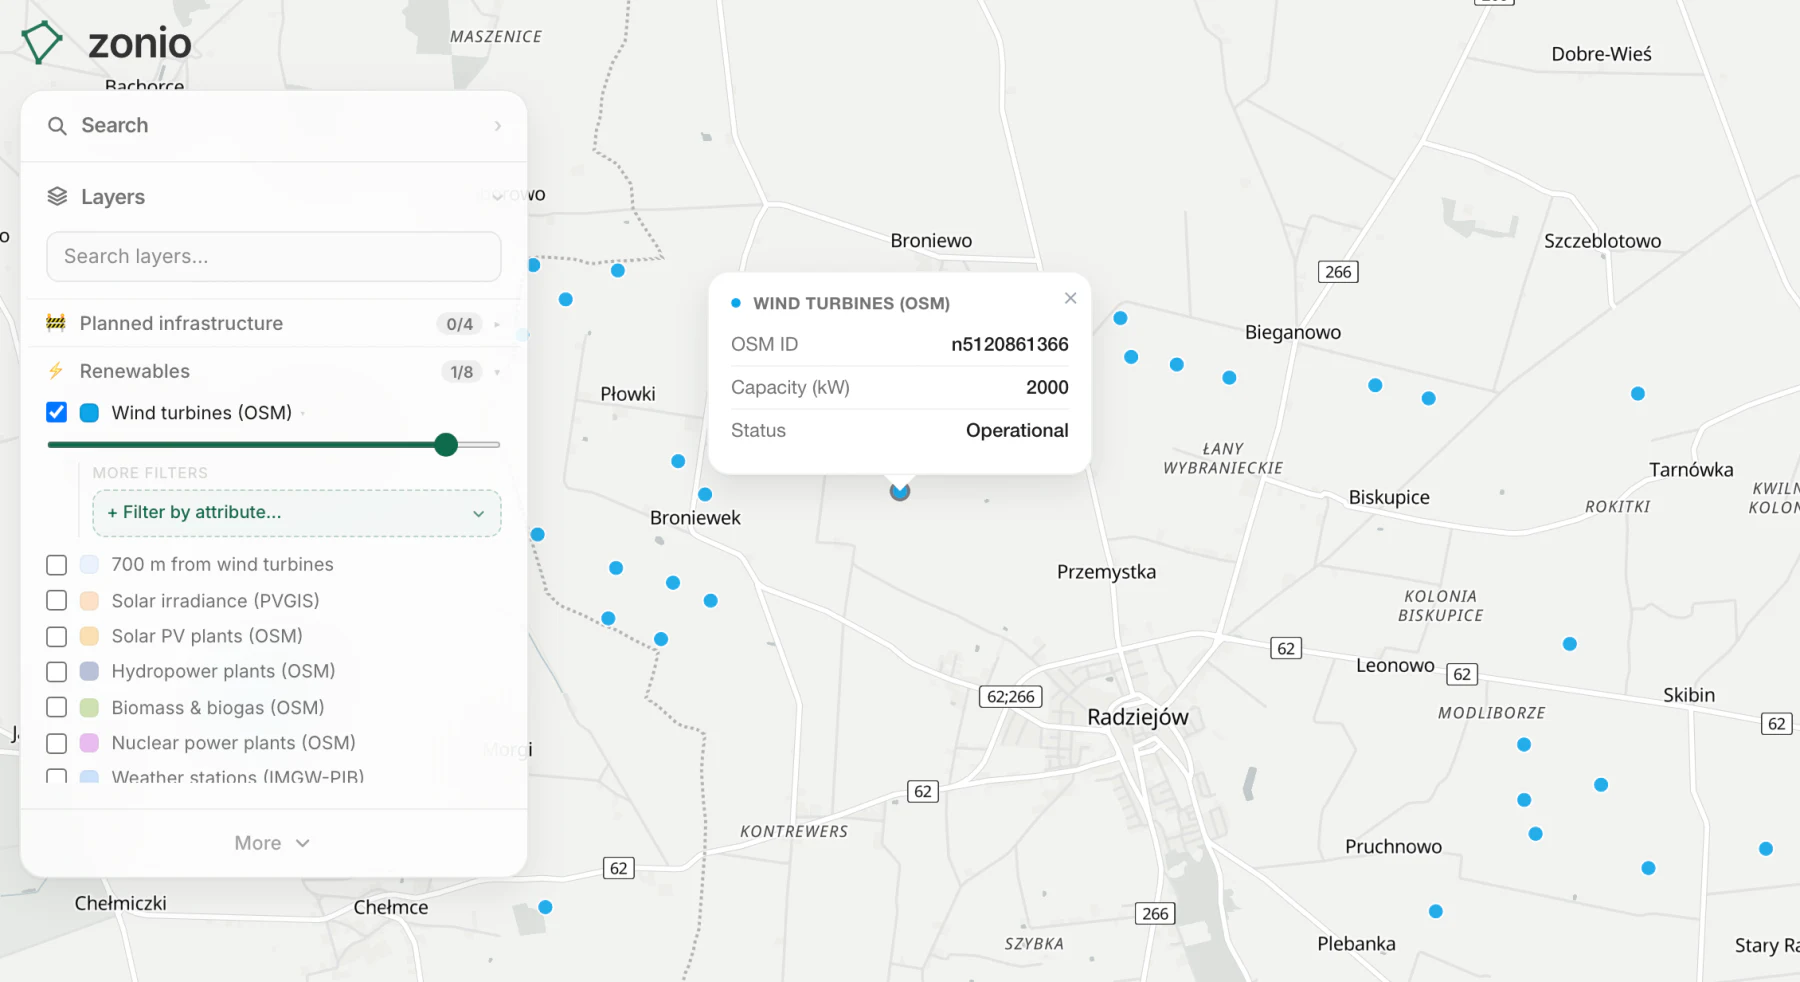Enable Hydropower plants (OSM) layer

tap(57, 672)
